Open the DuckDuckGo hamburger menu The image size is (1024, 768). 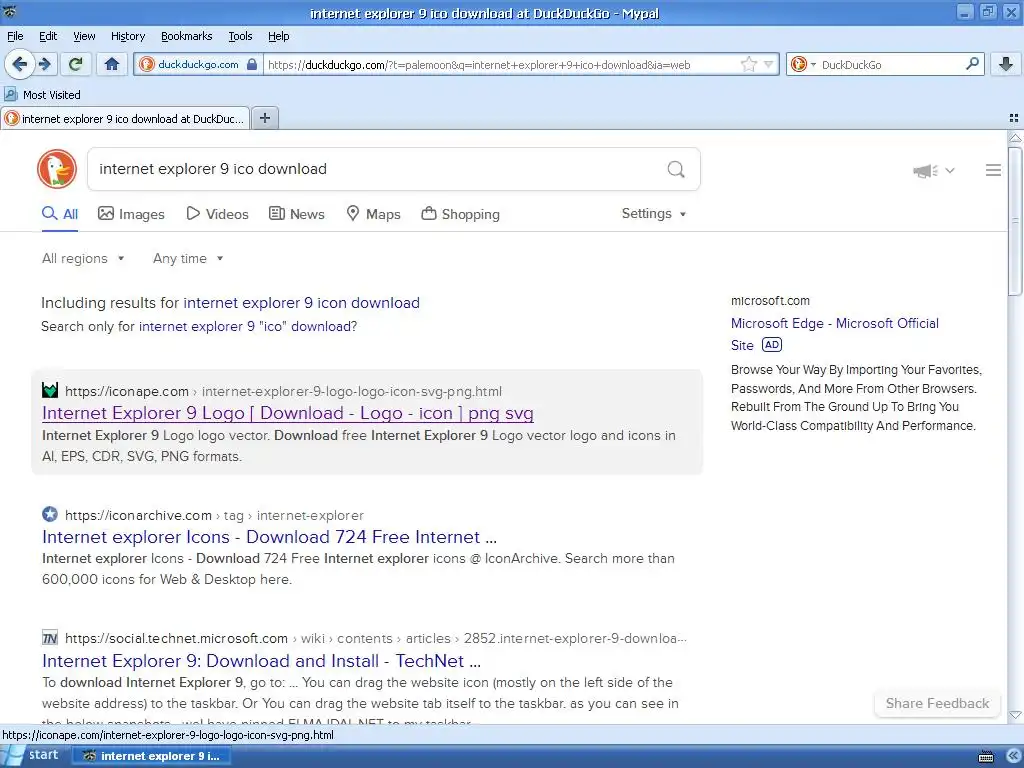[x=993, y=170]
